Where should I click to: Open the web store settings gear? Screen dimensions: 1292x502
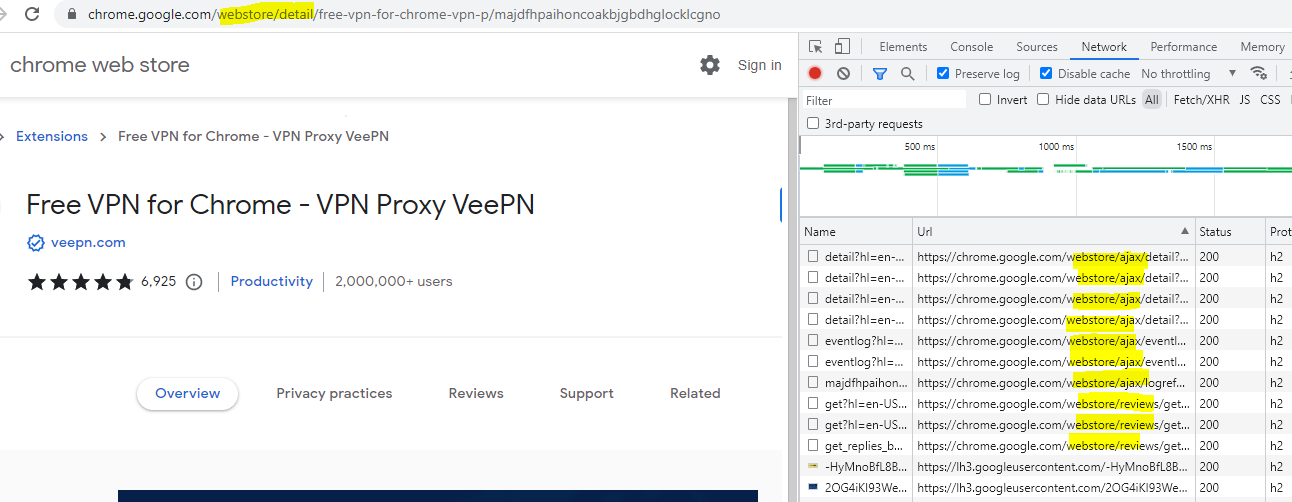(710, 65)
